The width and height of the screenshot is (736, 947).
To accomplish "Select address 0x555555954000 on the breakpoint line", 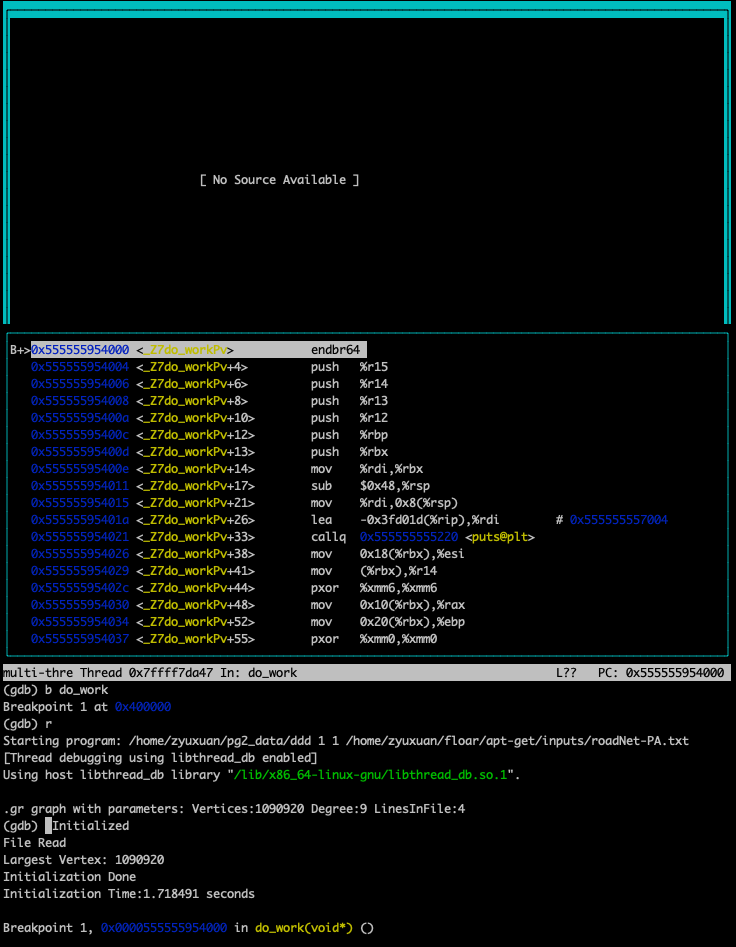I will click(x=80, y=350).
